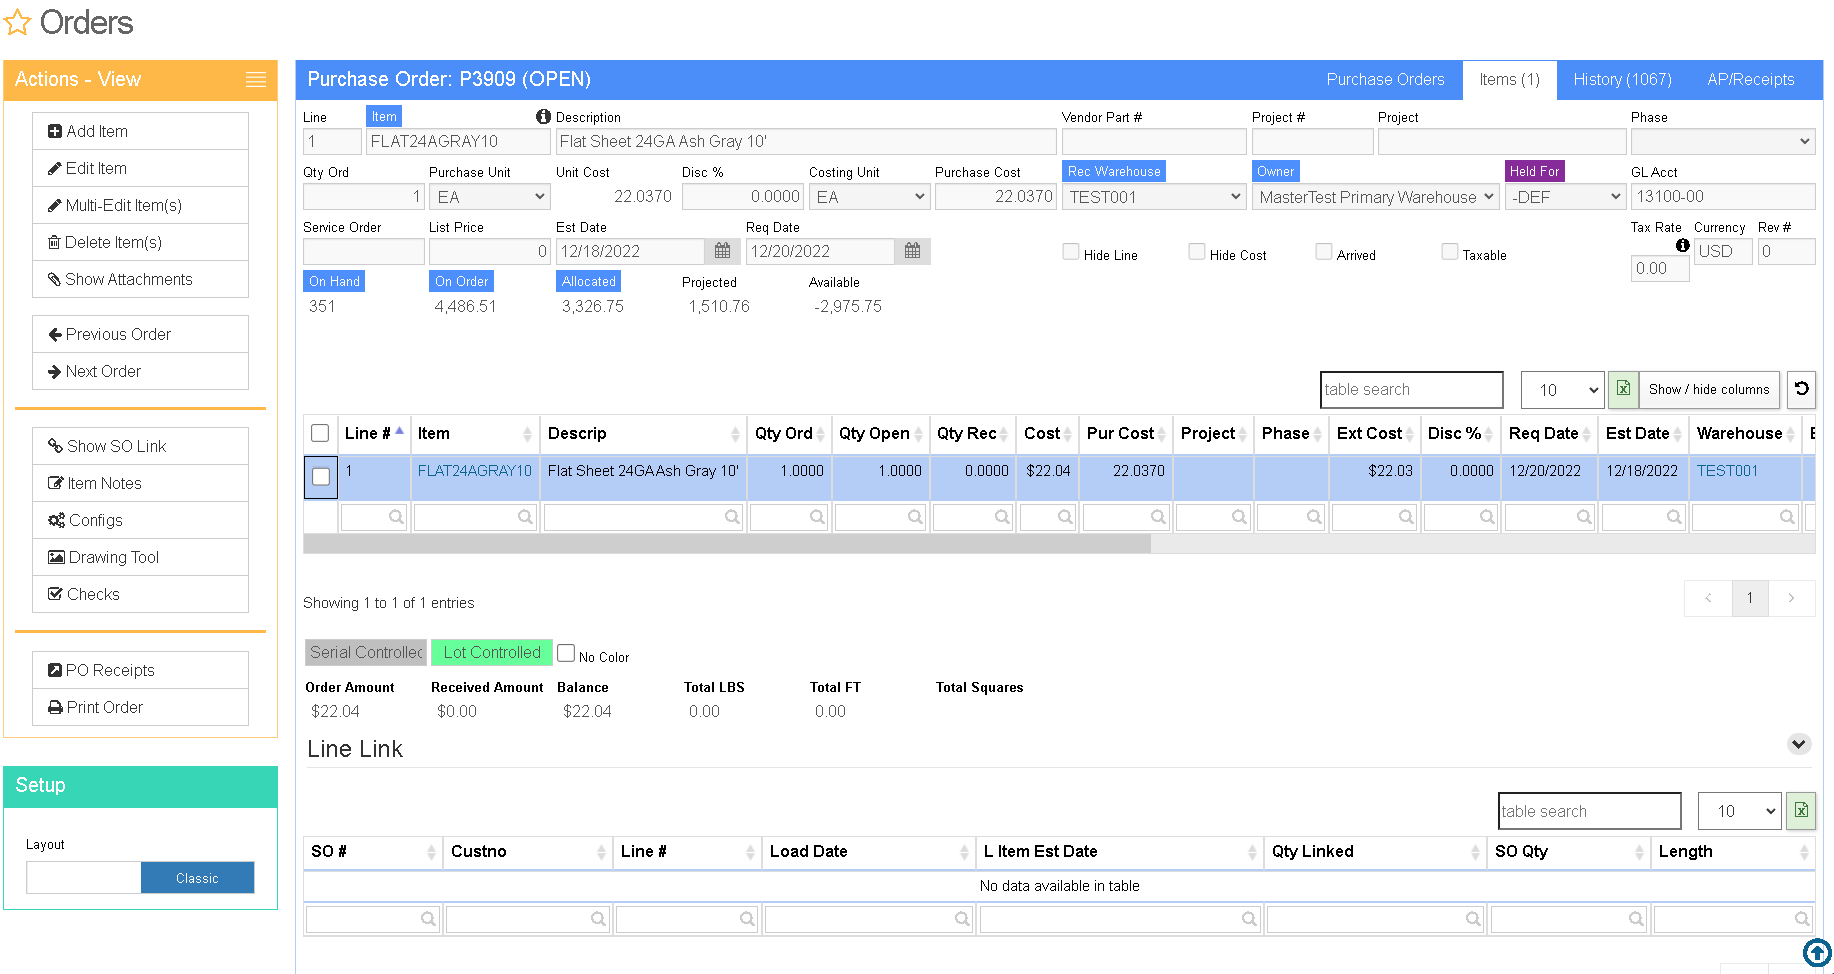Go to Previous Order
The height and width of the screenshot is (974, 1834).
(141, 334)
